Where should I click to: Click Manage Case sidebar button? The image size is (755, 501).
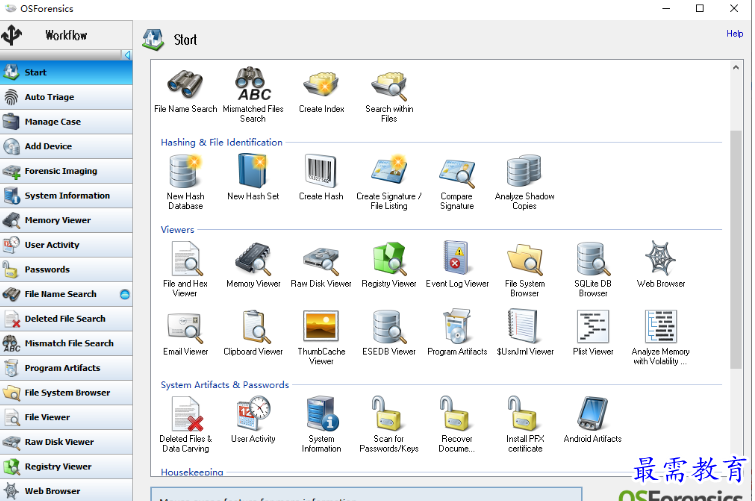click(x=66, y=121)
